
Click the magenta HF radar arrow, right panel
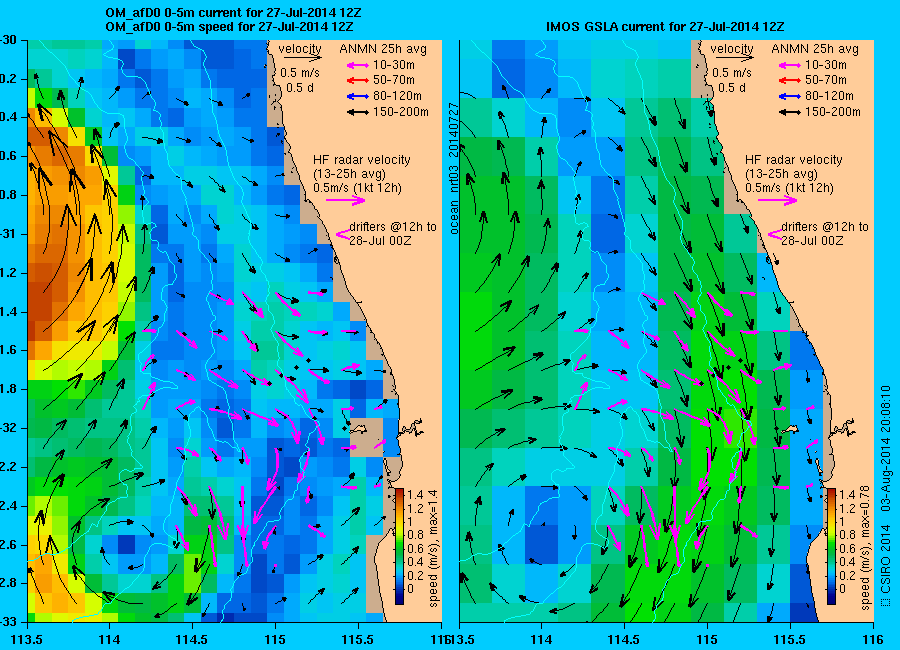pyautogui.click(x=778, y=200)
